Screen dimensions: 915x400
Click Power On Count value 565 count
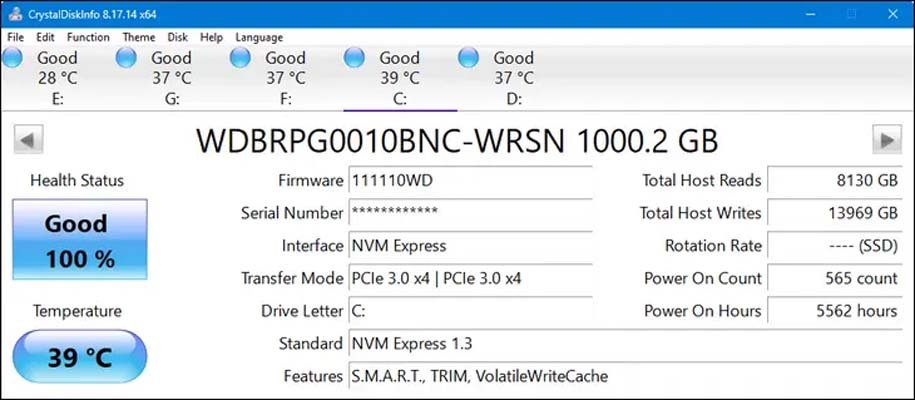click(x=834, y=278)
